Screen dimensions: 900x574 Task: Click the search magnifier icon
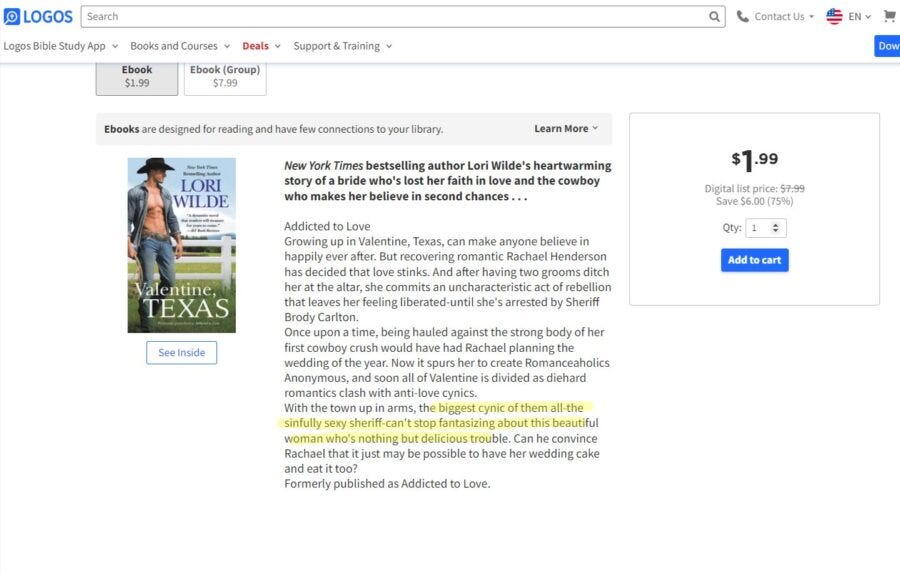click(714, 17)
